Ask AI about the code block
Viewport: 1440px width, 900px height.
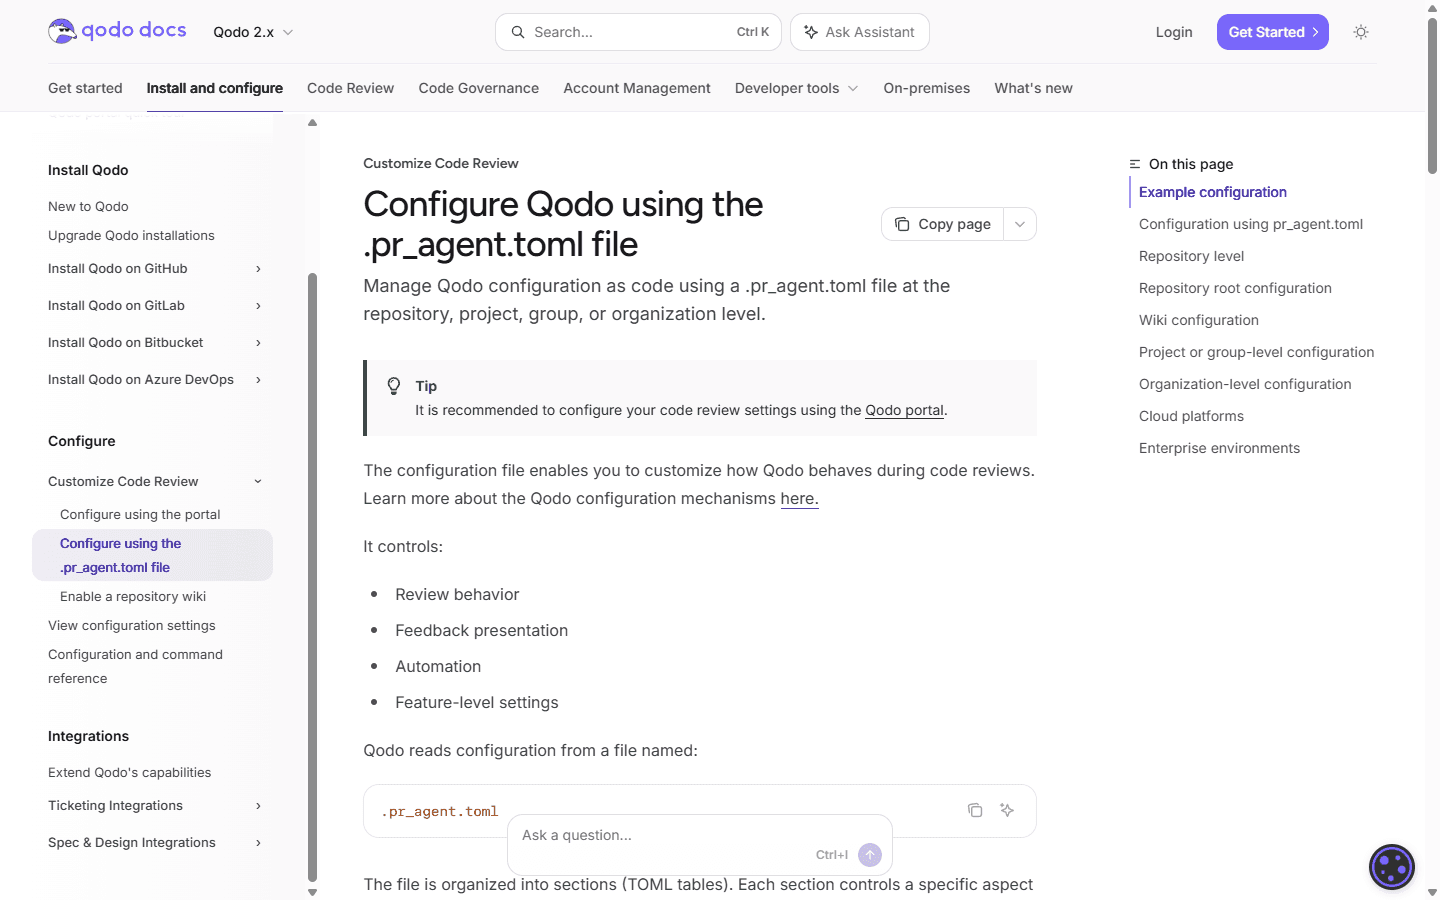pos(1007,810)
